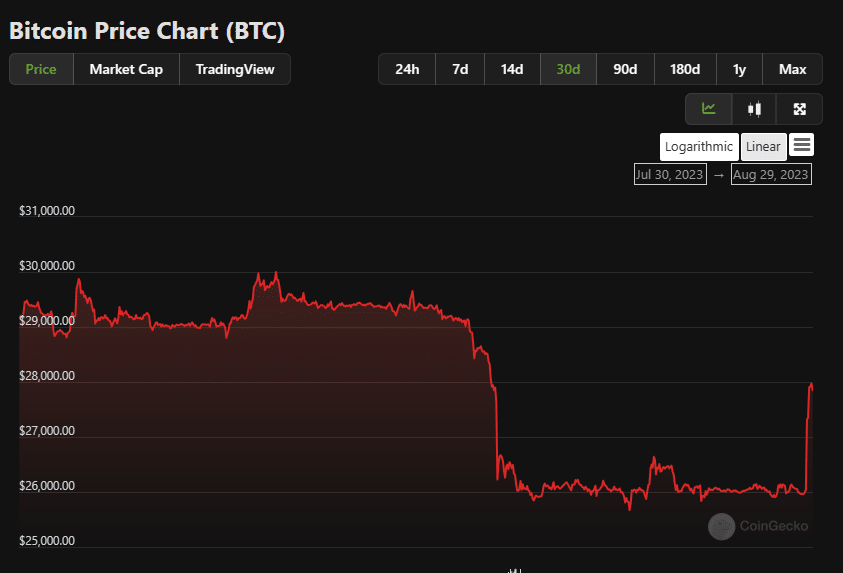
Task: Choose the 30d time range
Action: tap(568, 69)
